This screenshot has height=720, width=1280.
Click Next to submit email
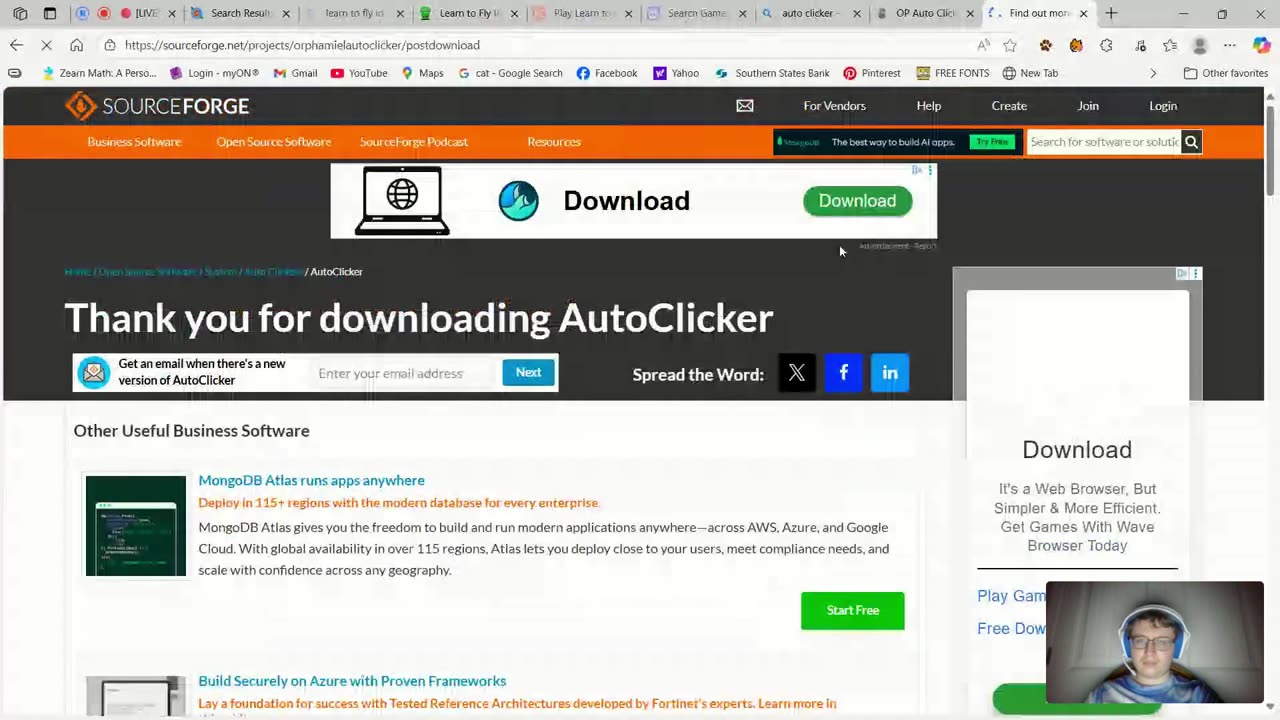pos(528,373)
